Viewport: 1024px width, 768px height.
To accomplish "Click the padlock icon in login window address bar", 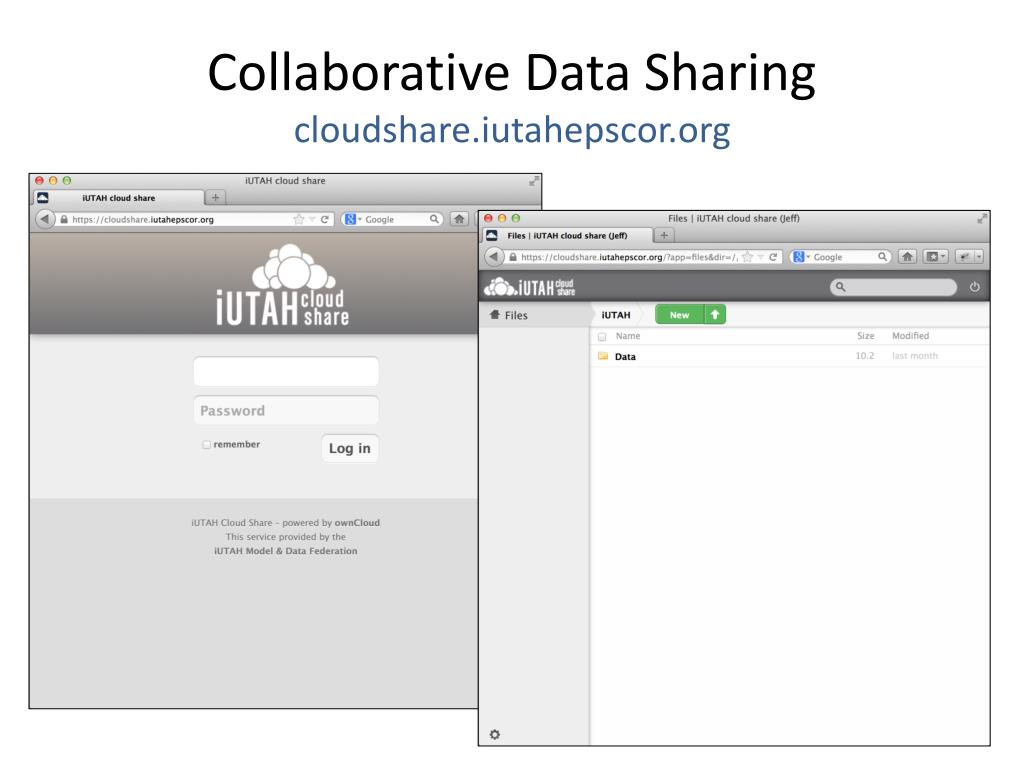I will point(63,219).
